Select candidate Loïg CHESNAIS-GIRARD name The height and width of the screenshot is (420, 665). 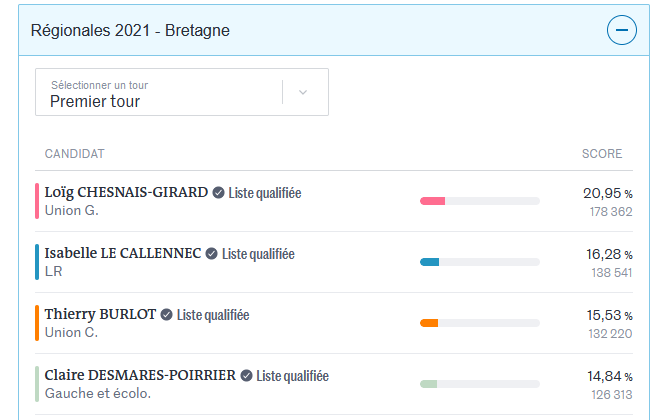126,193
